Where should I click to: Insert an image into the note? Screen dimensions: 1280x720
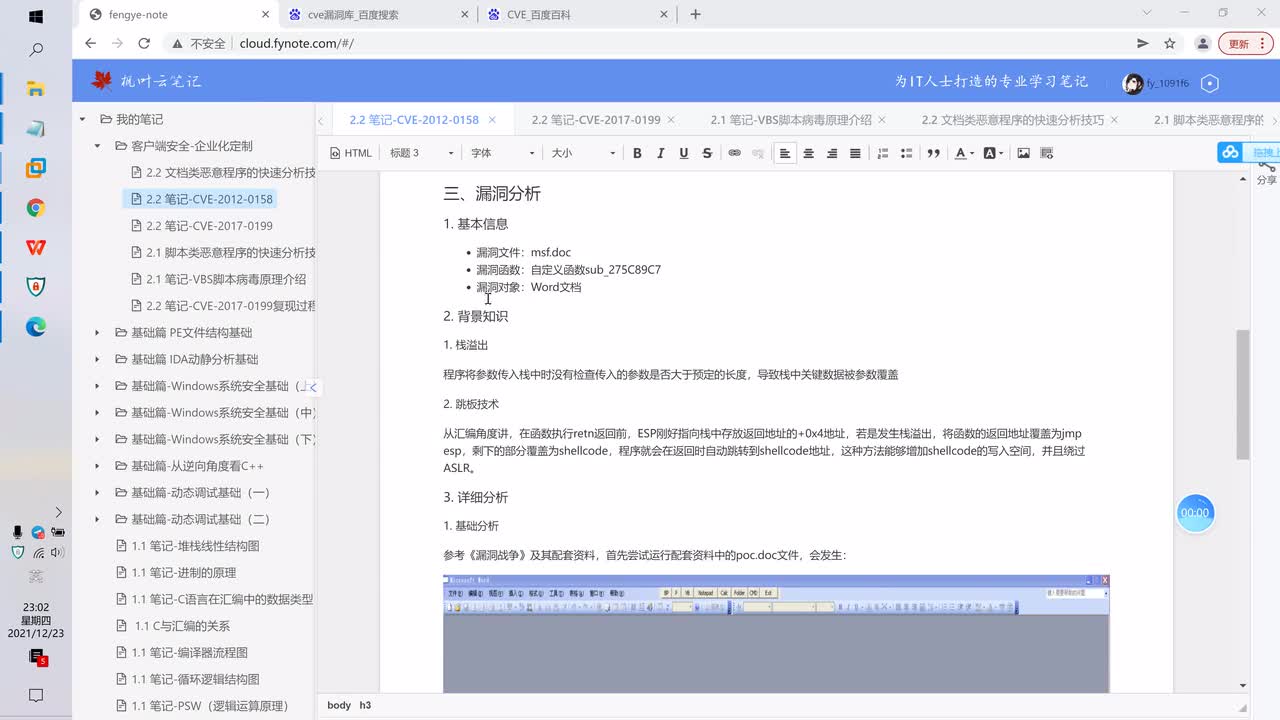pyautogui.click(x=1023, y=153)
